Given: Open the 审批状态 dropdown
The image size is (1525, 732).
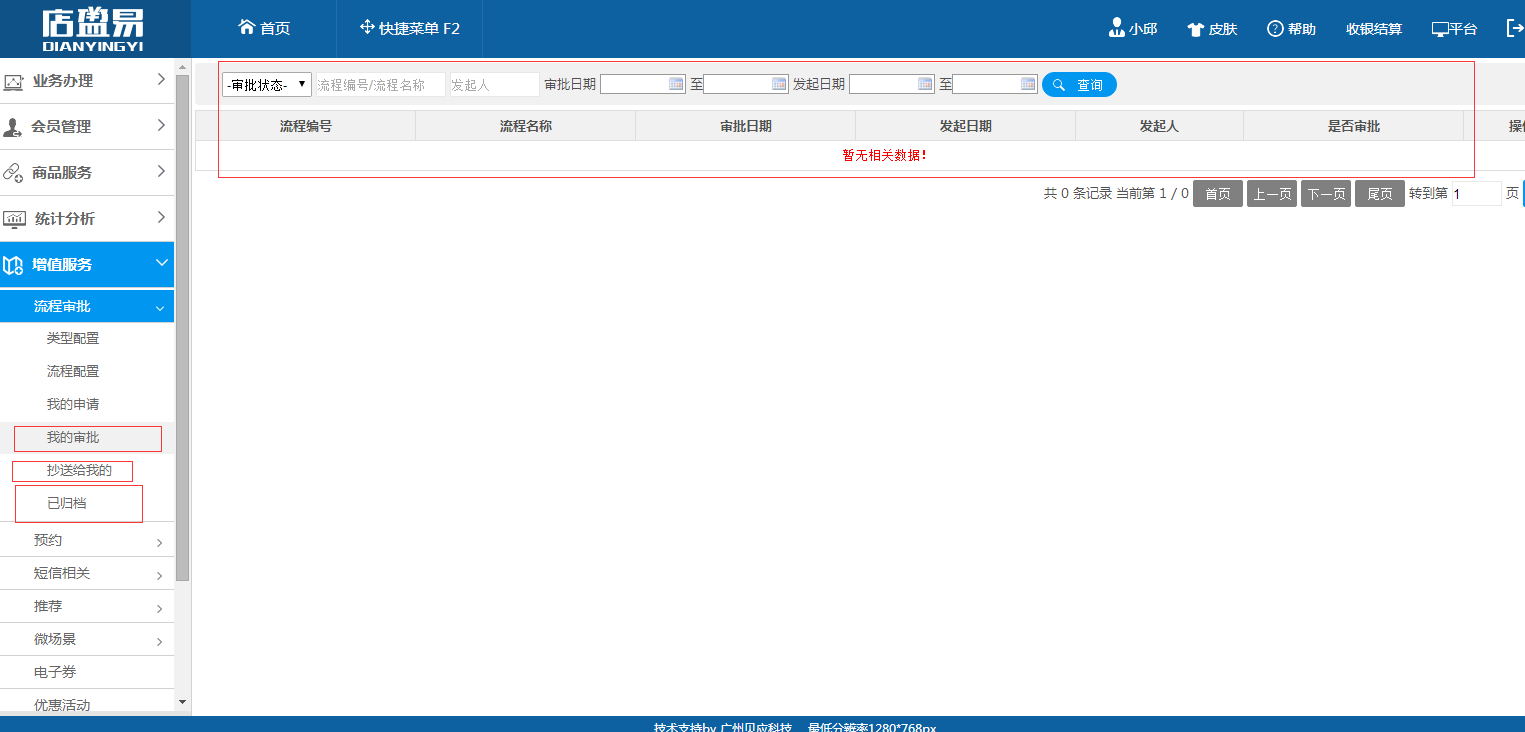Looking at the screenshot, I should (x=267, y=85).
